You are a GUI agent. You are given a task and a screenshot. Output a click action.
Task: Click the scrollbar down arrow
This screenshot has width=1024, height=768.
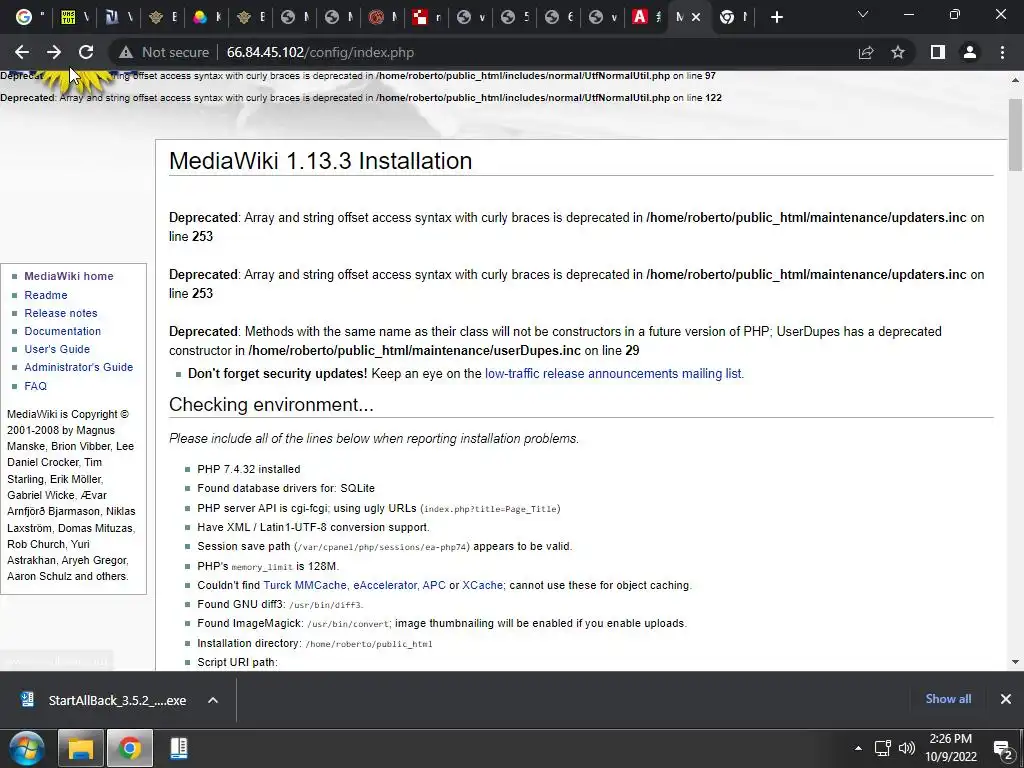coord(1015,662)
